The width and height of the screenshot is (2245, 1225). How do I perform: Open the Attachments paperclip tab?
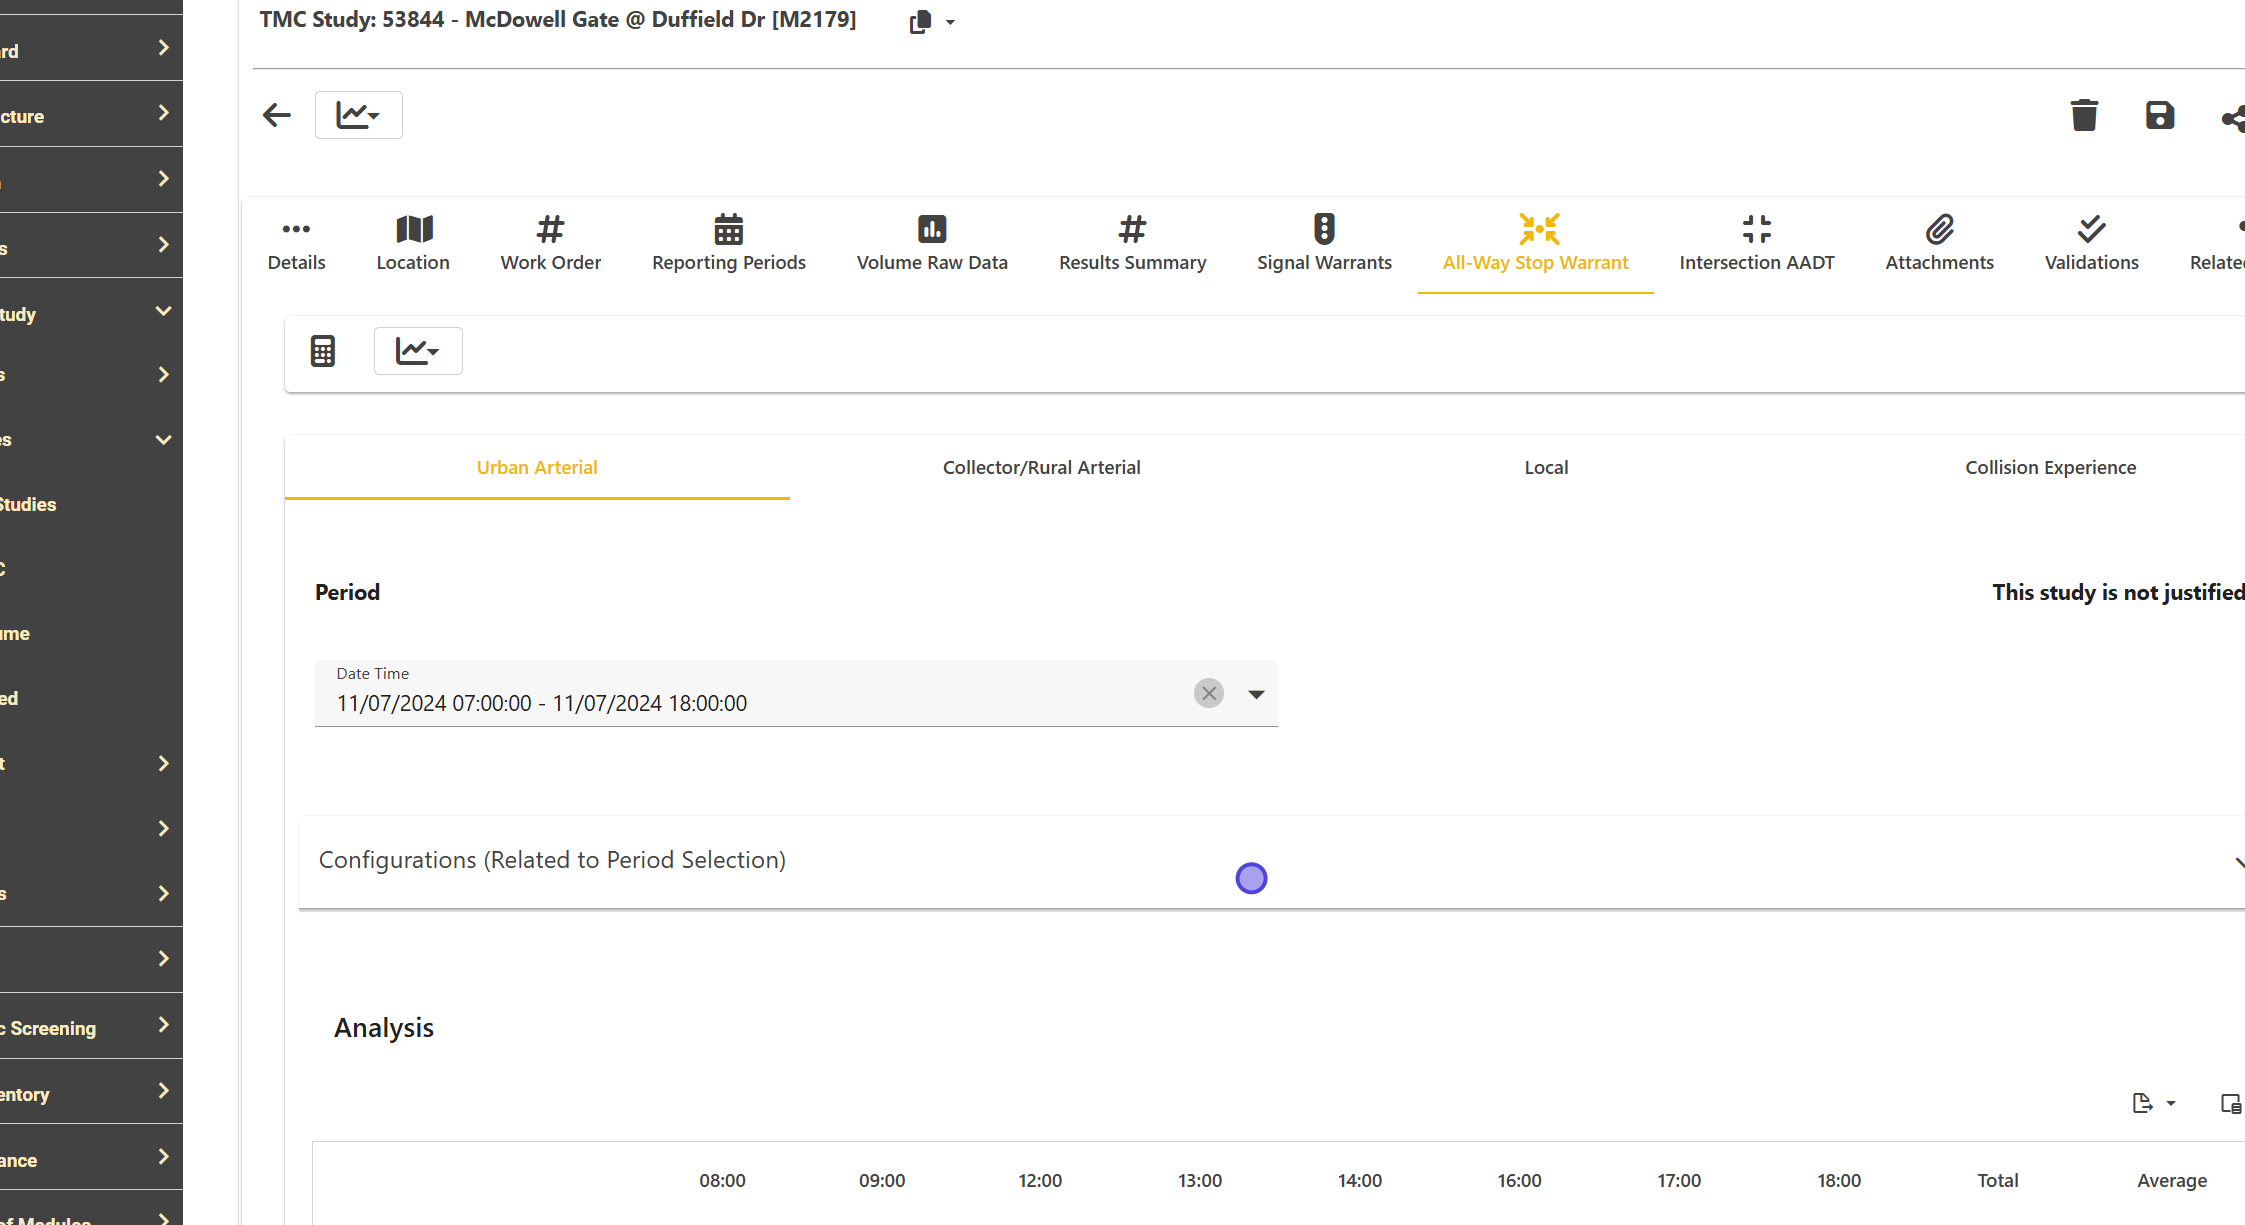(1939, 243)
